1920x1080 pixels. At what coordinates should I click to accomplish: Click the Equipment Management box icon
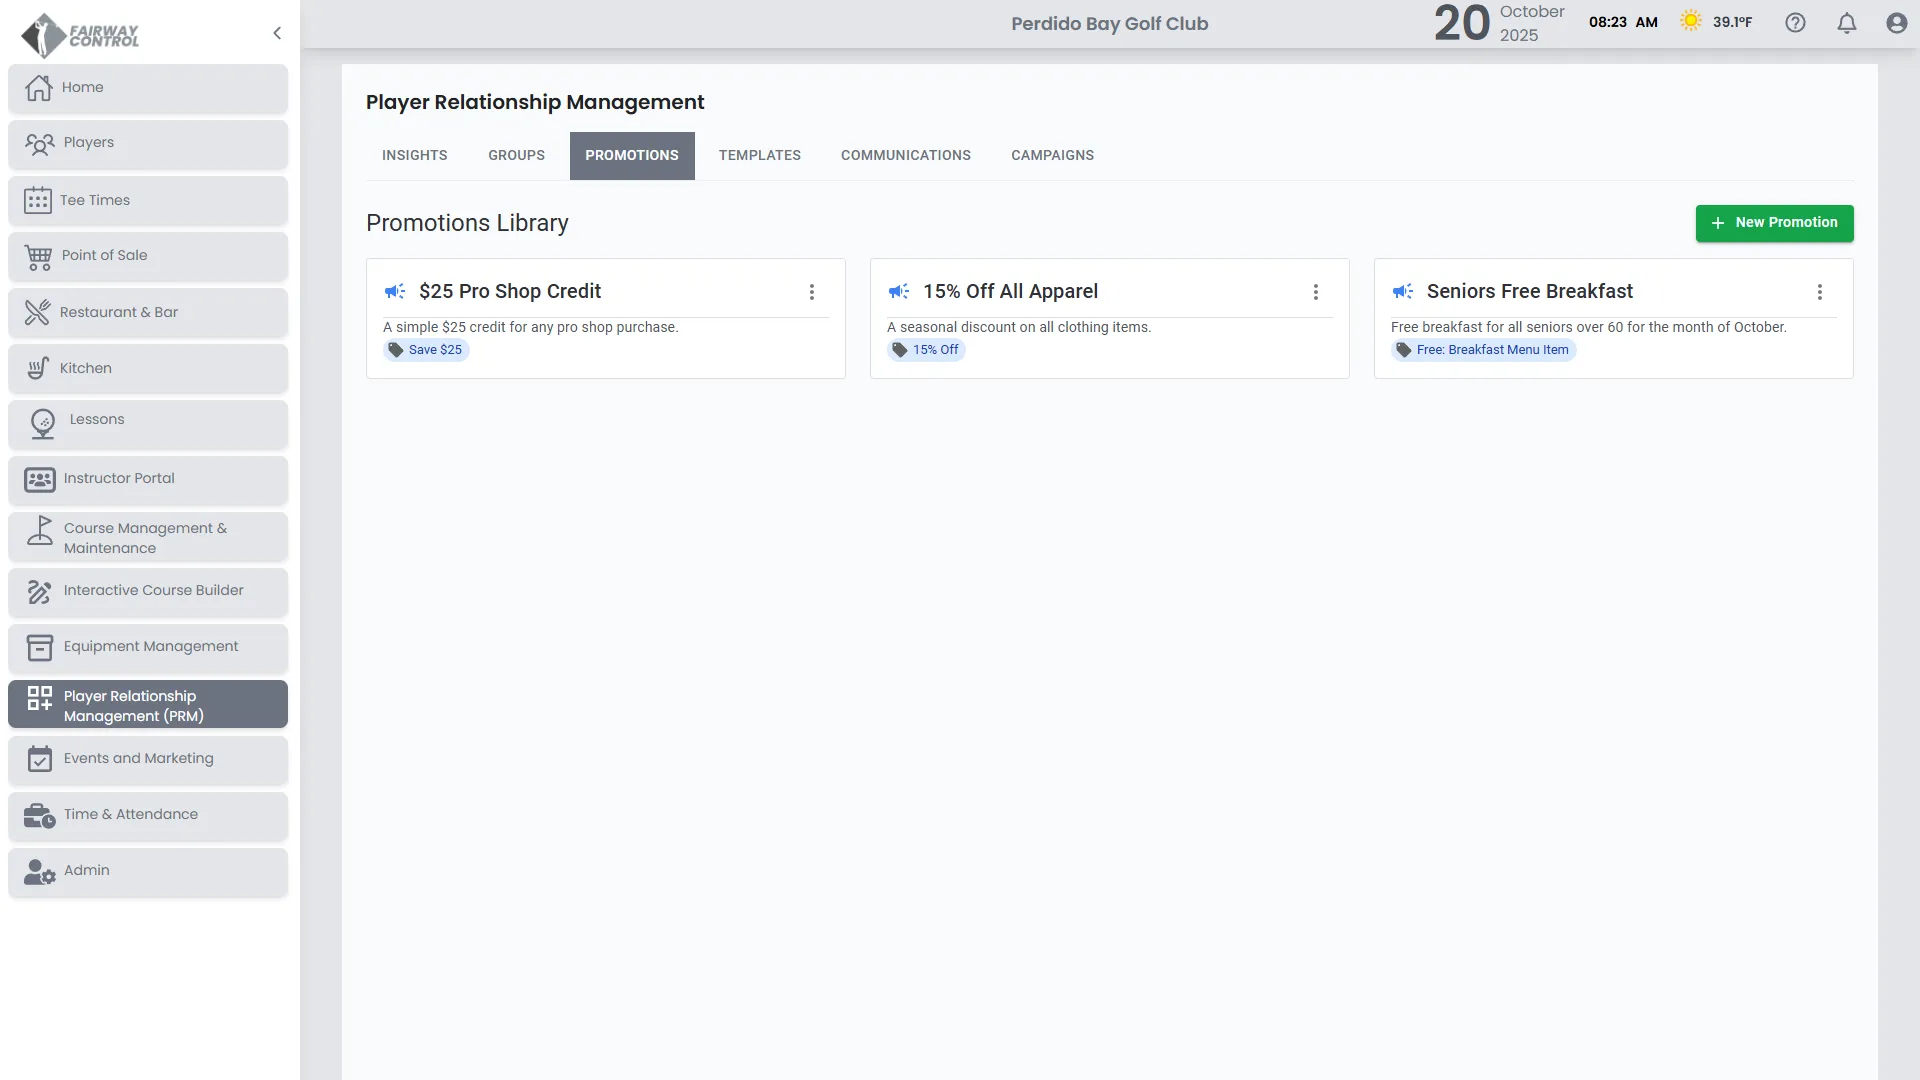(40, 647)
